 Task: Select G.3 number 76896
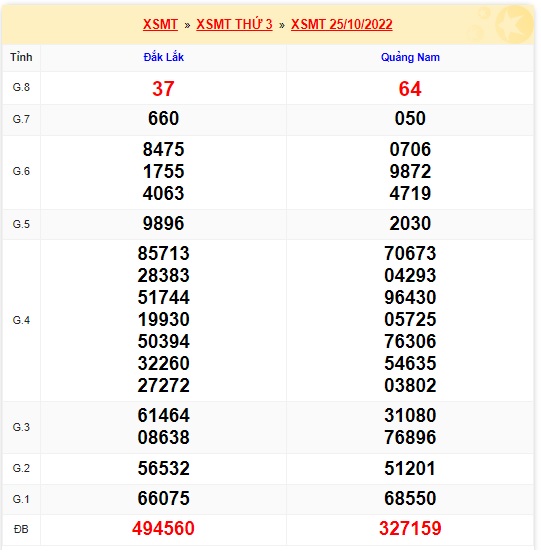click(410, 438)
